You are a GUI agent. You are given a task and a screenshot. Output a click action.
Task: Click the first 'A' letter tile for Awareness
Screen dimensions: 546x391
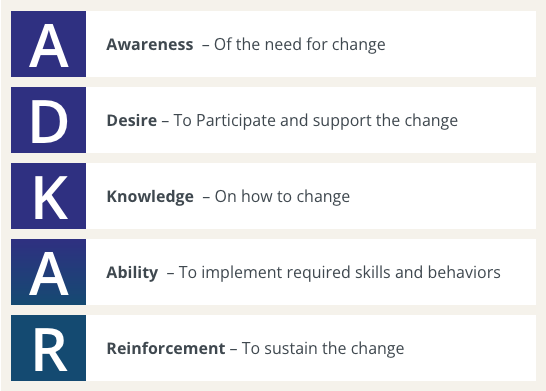click(48, 44)
